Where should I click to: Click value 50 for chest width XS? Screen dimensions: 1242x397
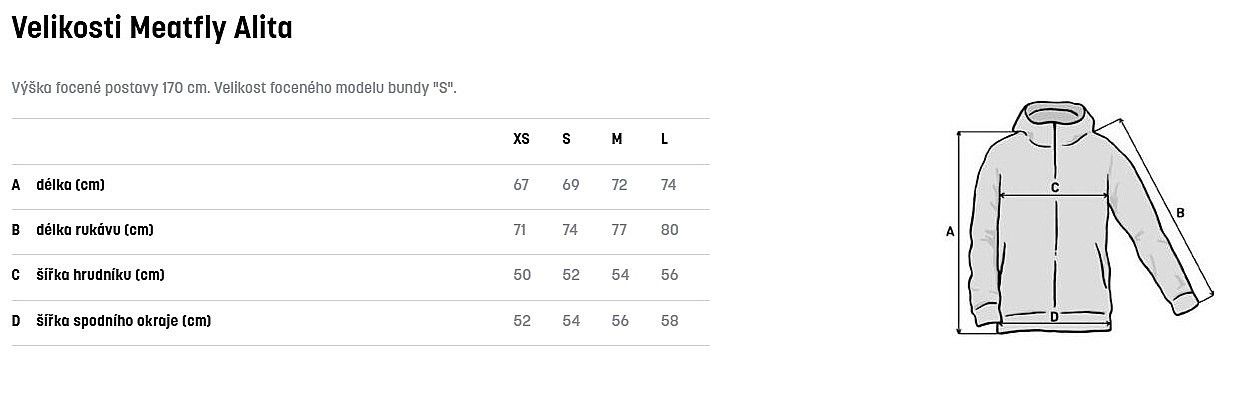[x=522, y=275]
